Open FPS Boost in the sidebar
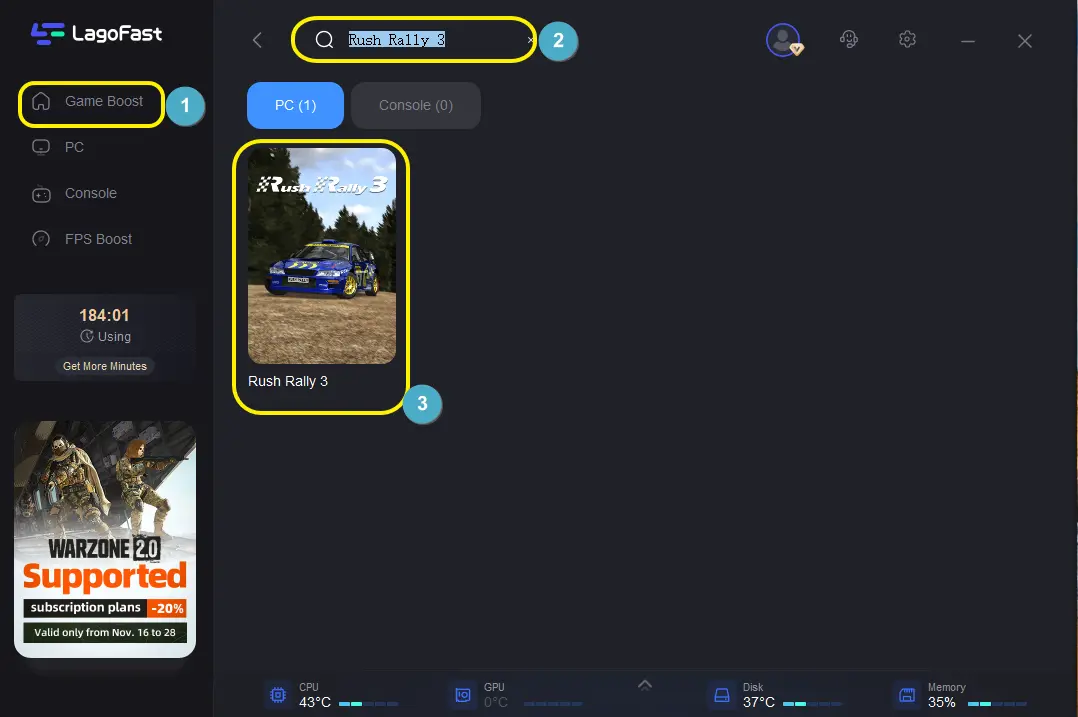The height and width of the screenshot is (717, 1078). click(98, 239)
